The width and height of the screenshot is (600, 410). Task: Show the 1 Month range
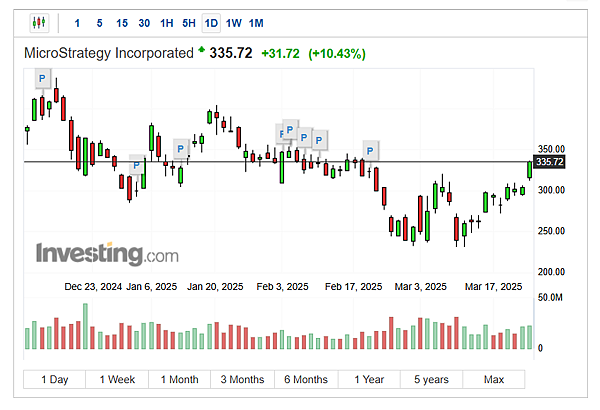tap(179, 379)
